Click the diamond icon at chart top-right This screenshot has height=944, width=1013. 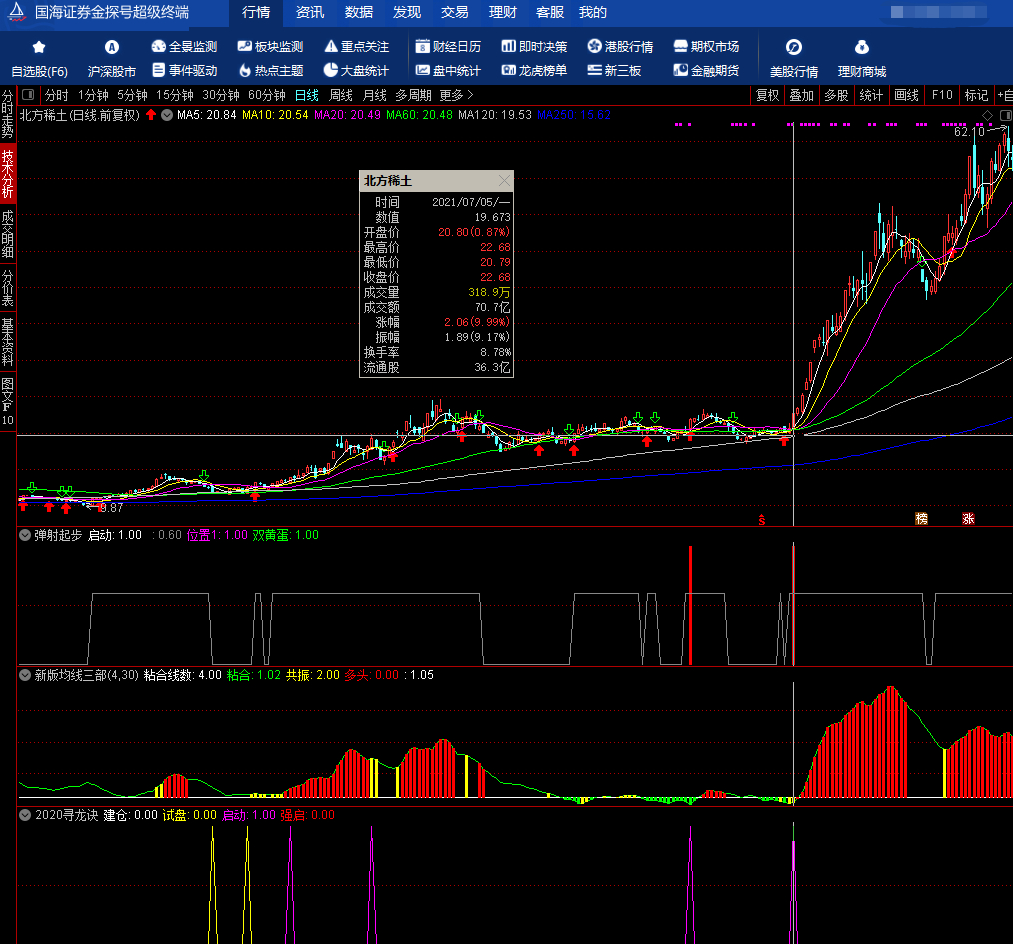(x=987, y=115)
